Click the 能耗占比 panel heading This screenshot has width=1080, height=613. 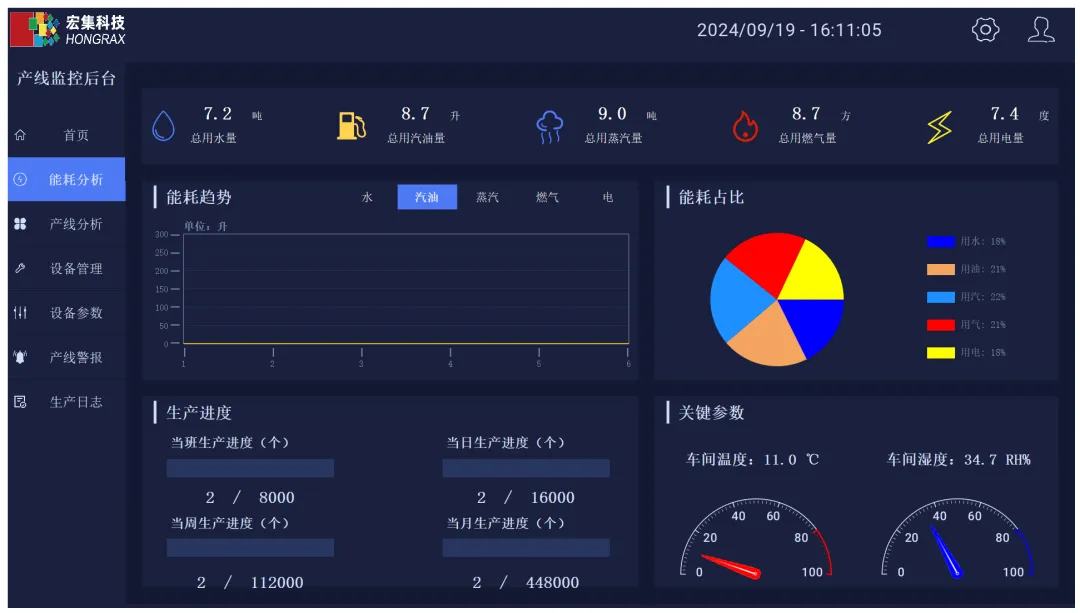(x=711, y=198)
